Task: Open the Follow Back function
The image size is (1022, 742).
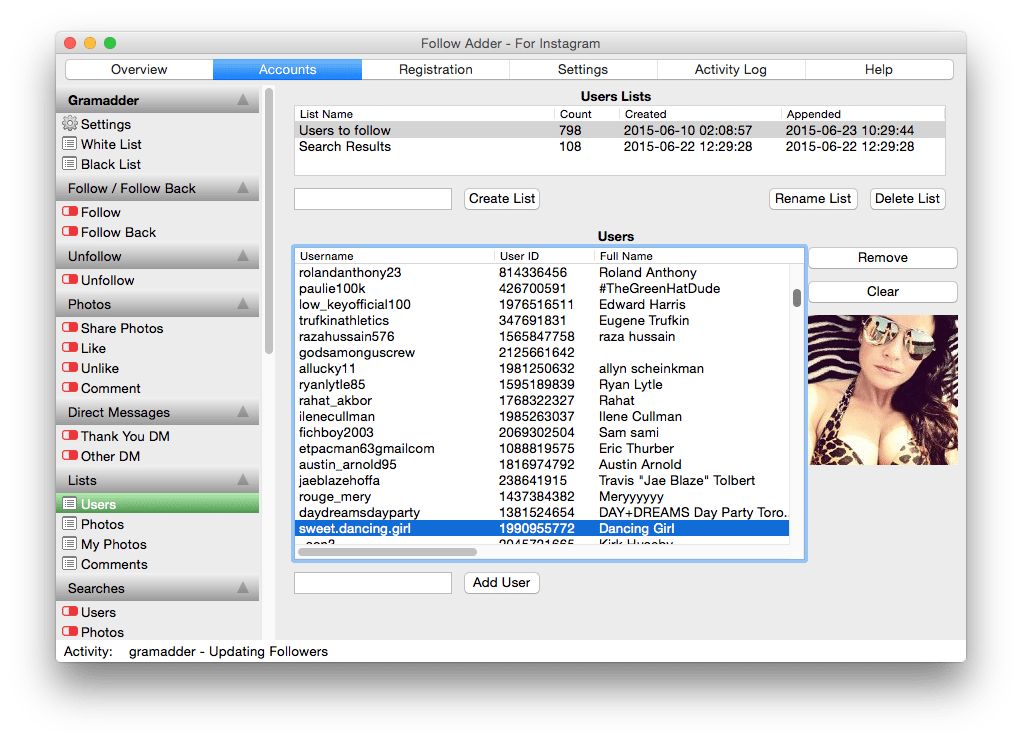Action: [112, 232]
